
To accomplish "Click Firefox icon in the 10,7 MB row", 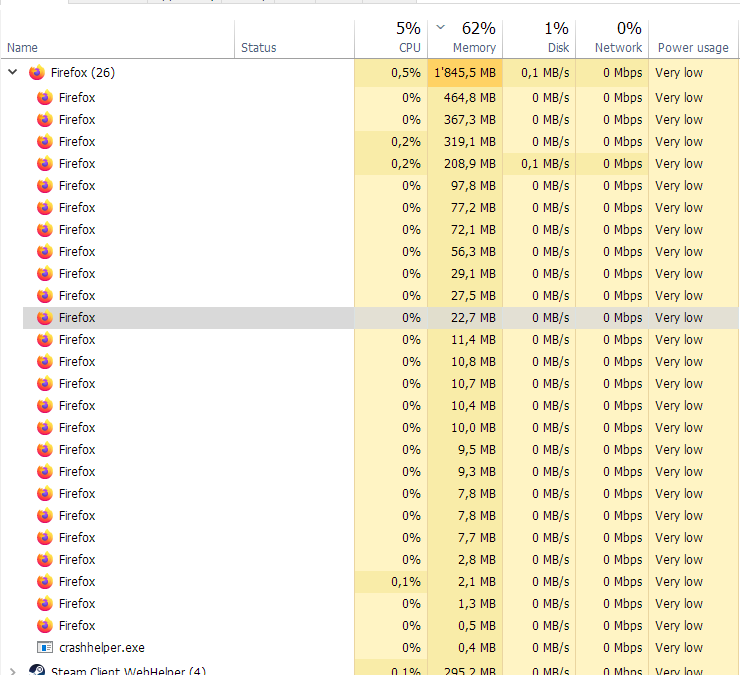I will tap(45, 383).
